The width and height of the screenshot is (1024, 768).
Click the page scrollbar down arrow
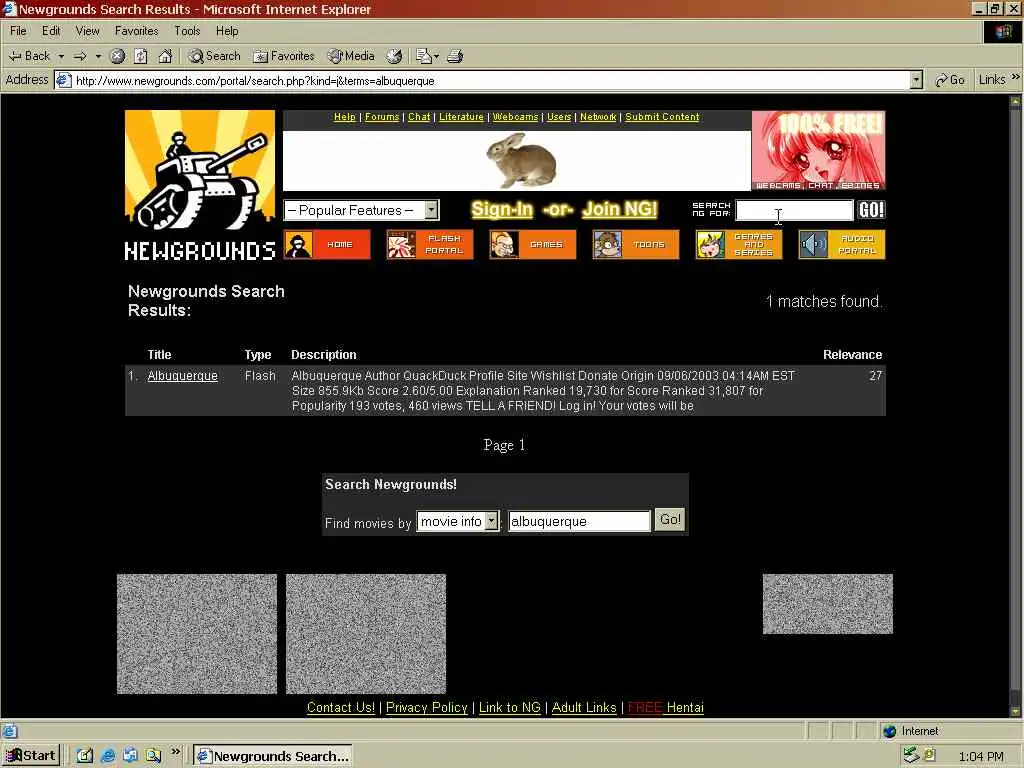(x=1016, y=711)
